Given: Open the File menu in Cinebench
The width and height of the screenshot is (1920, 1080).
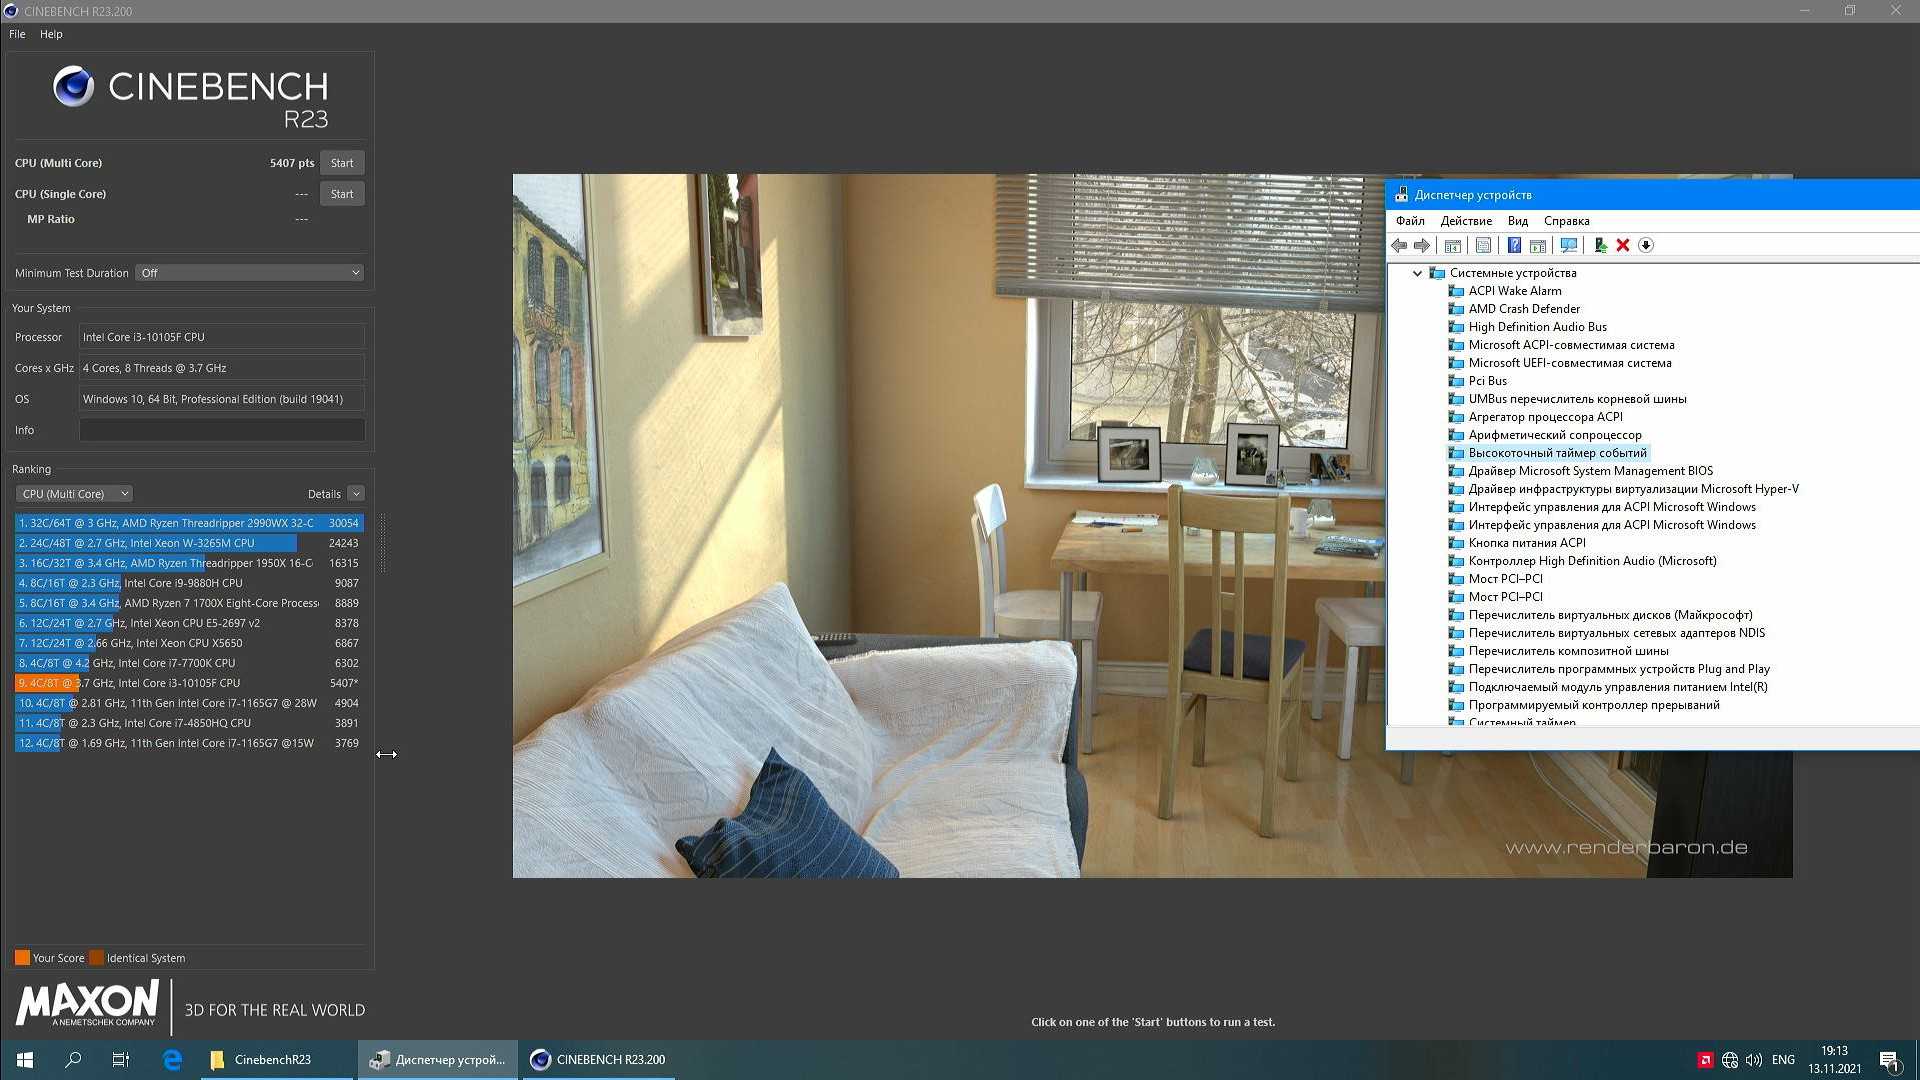Looking at the screenshot, I should pyautogui.click(x=17, y=34).
